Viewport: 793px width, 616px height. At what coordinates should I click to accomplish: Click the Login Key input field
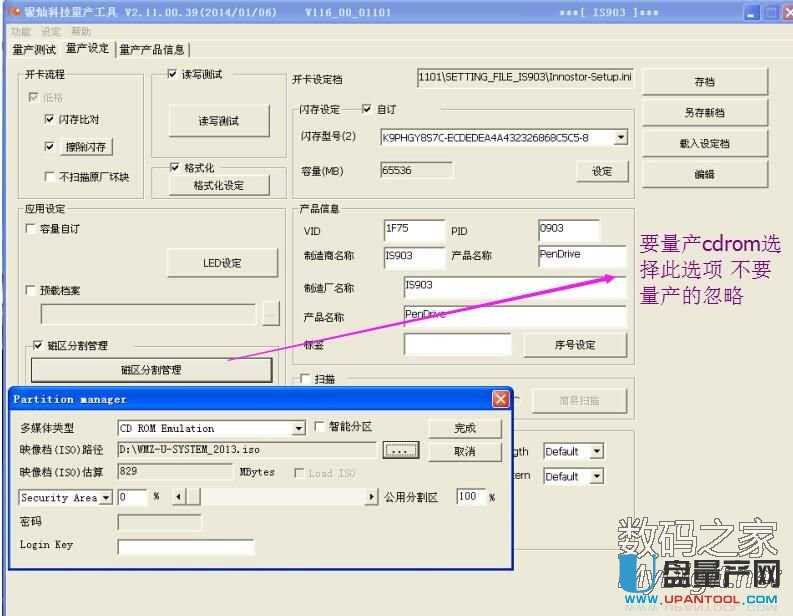[x=185, y=546]
